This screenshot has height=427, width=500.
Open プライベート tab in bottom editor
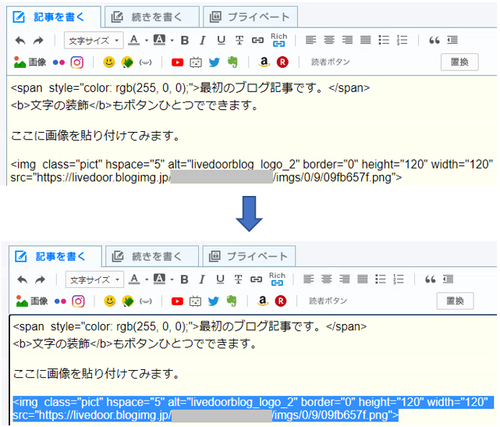[249, 256]
